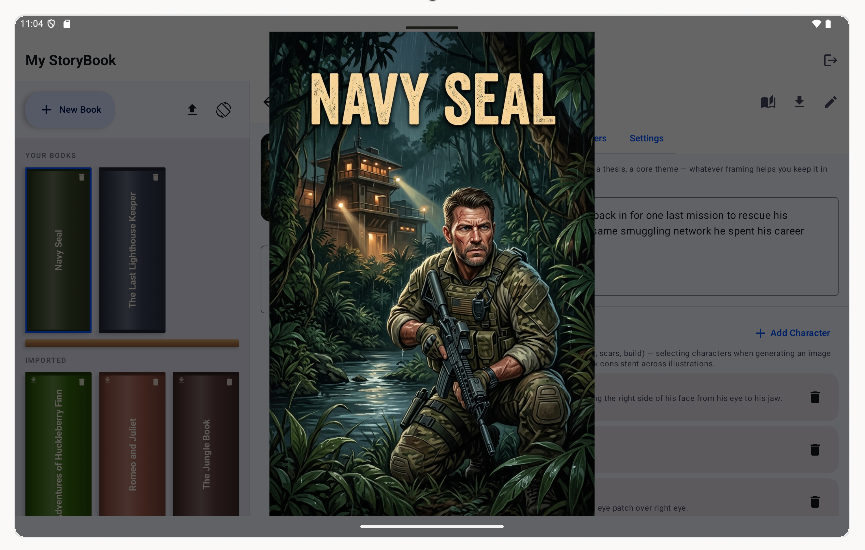Click the download icon on The Jungle Book
Viewport: 865px width, 550px height.
[181, 380]
